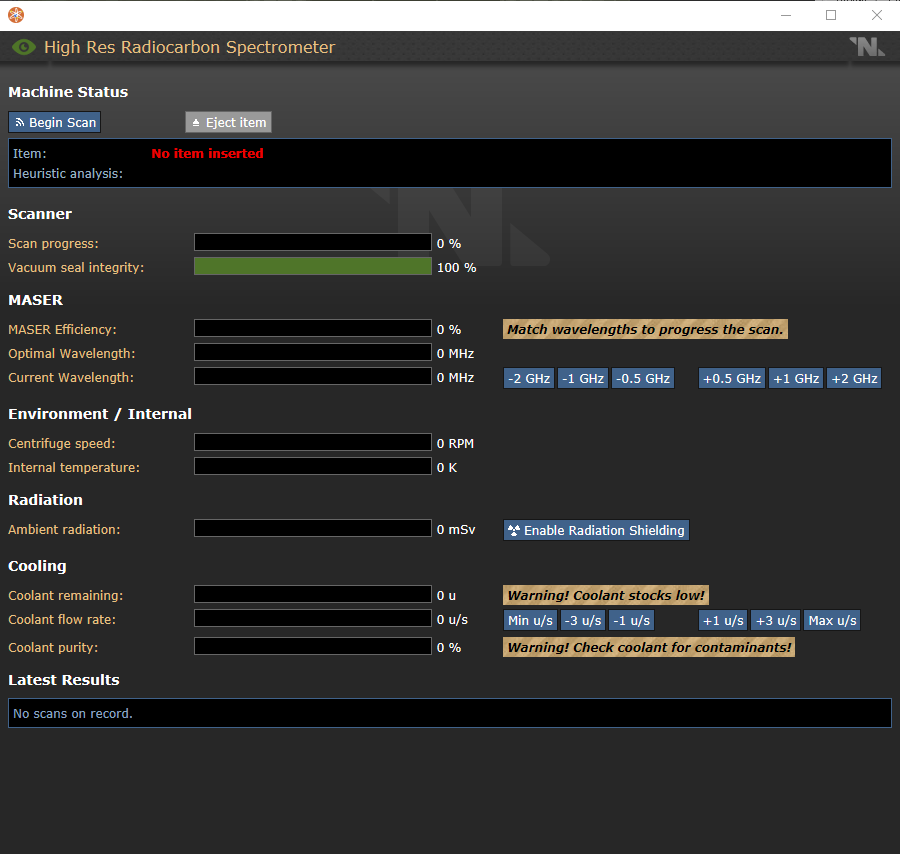900x854 pixels.
Task: Raise wavelength by 1 GHz
Action: pyautogui.click(x=796, y=379)
